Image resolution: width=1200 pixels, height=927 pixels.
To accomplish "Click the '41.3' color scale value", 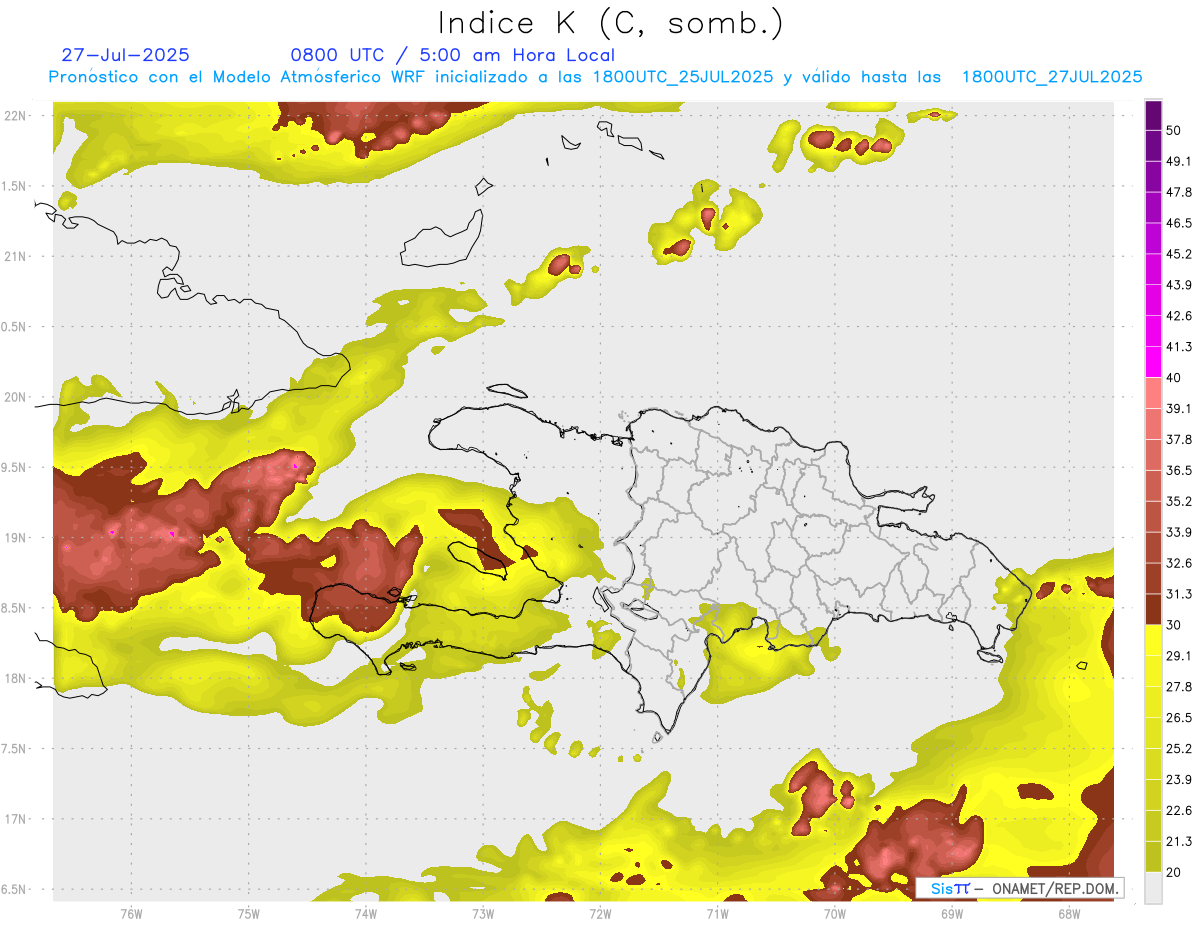I will click(x=1179, y=347).
